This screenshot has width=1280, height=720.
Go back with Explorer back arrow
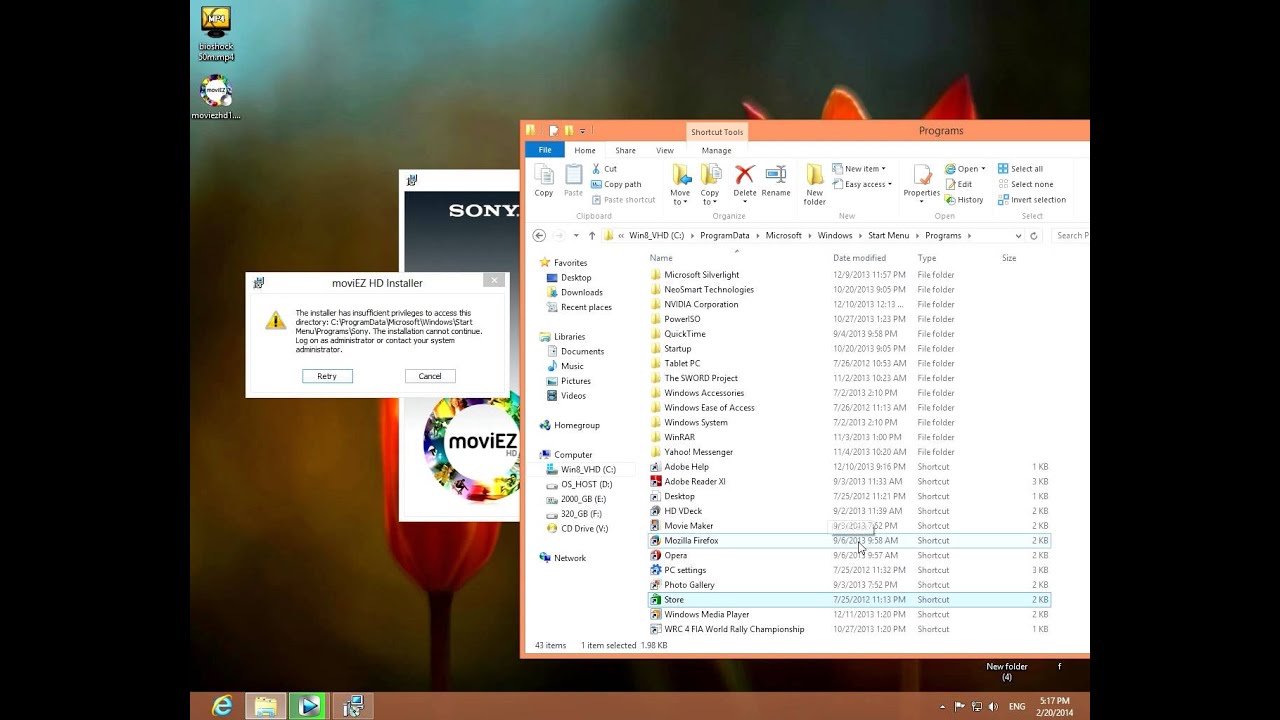tap(539, 236)
